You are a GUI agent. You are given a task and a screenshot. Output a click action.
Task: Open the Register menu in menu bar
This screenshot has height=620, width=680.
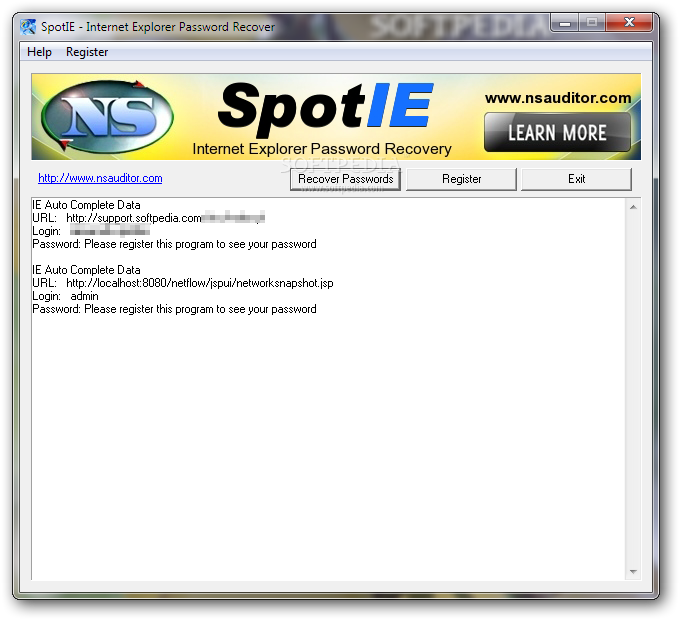tap(87, 52)
